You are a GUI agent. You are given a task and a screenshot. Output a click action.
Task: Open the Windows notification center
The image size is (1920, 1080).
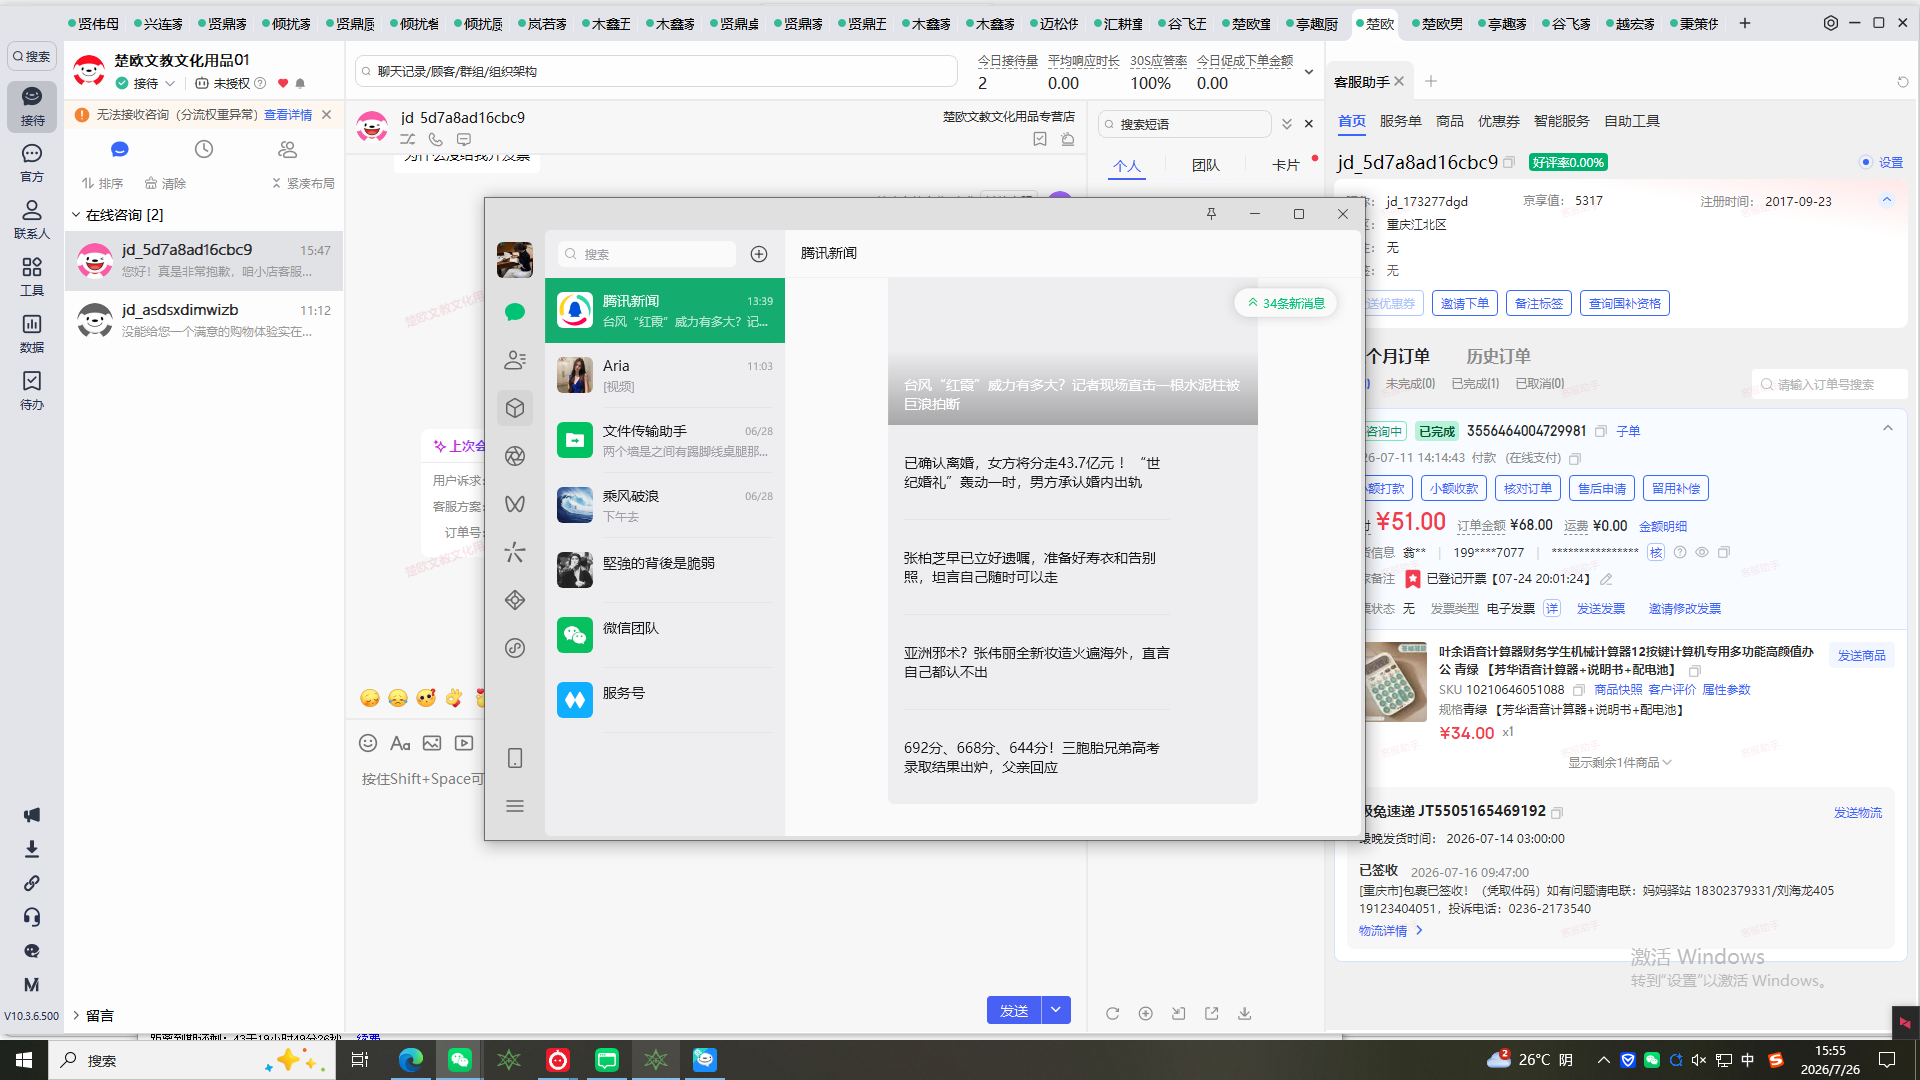click(x=1887, y=1060)
